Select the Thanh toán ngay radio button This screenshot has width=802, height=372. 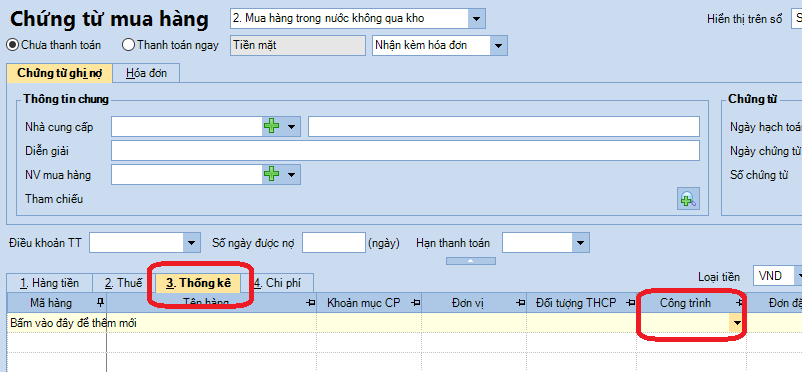pyautogui.click(x=128, y=45)
